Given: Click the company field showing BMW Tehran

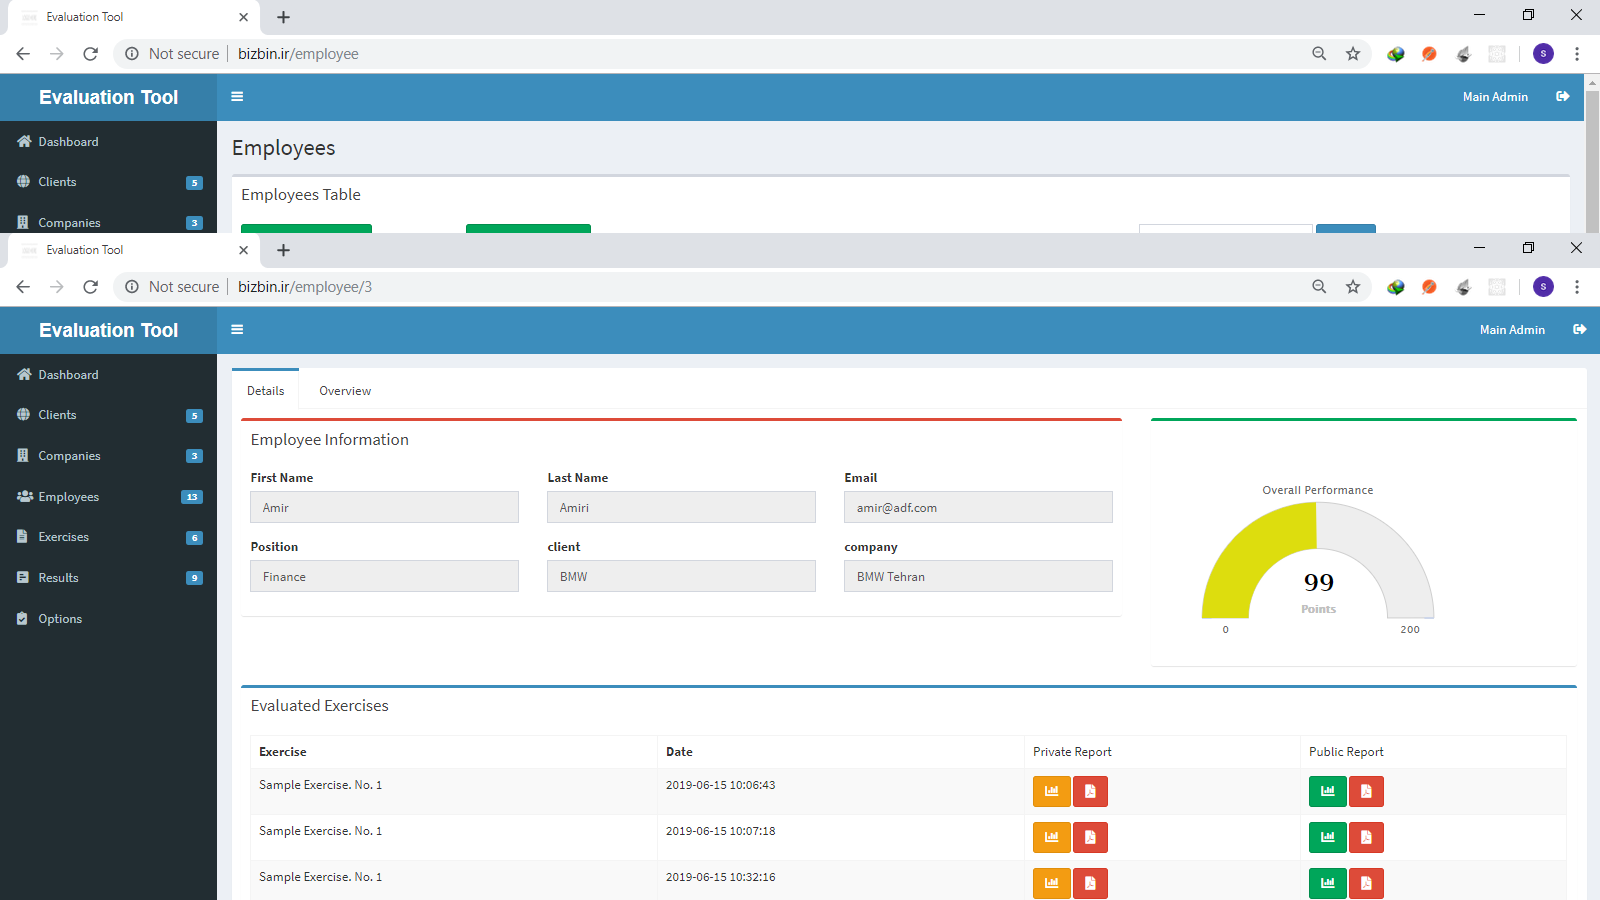Looking at the screenshot, I should click(x=978, y=576).
